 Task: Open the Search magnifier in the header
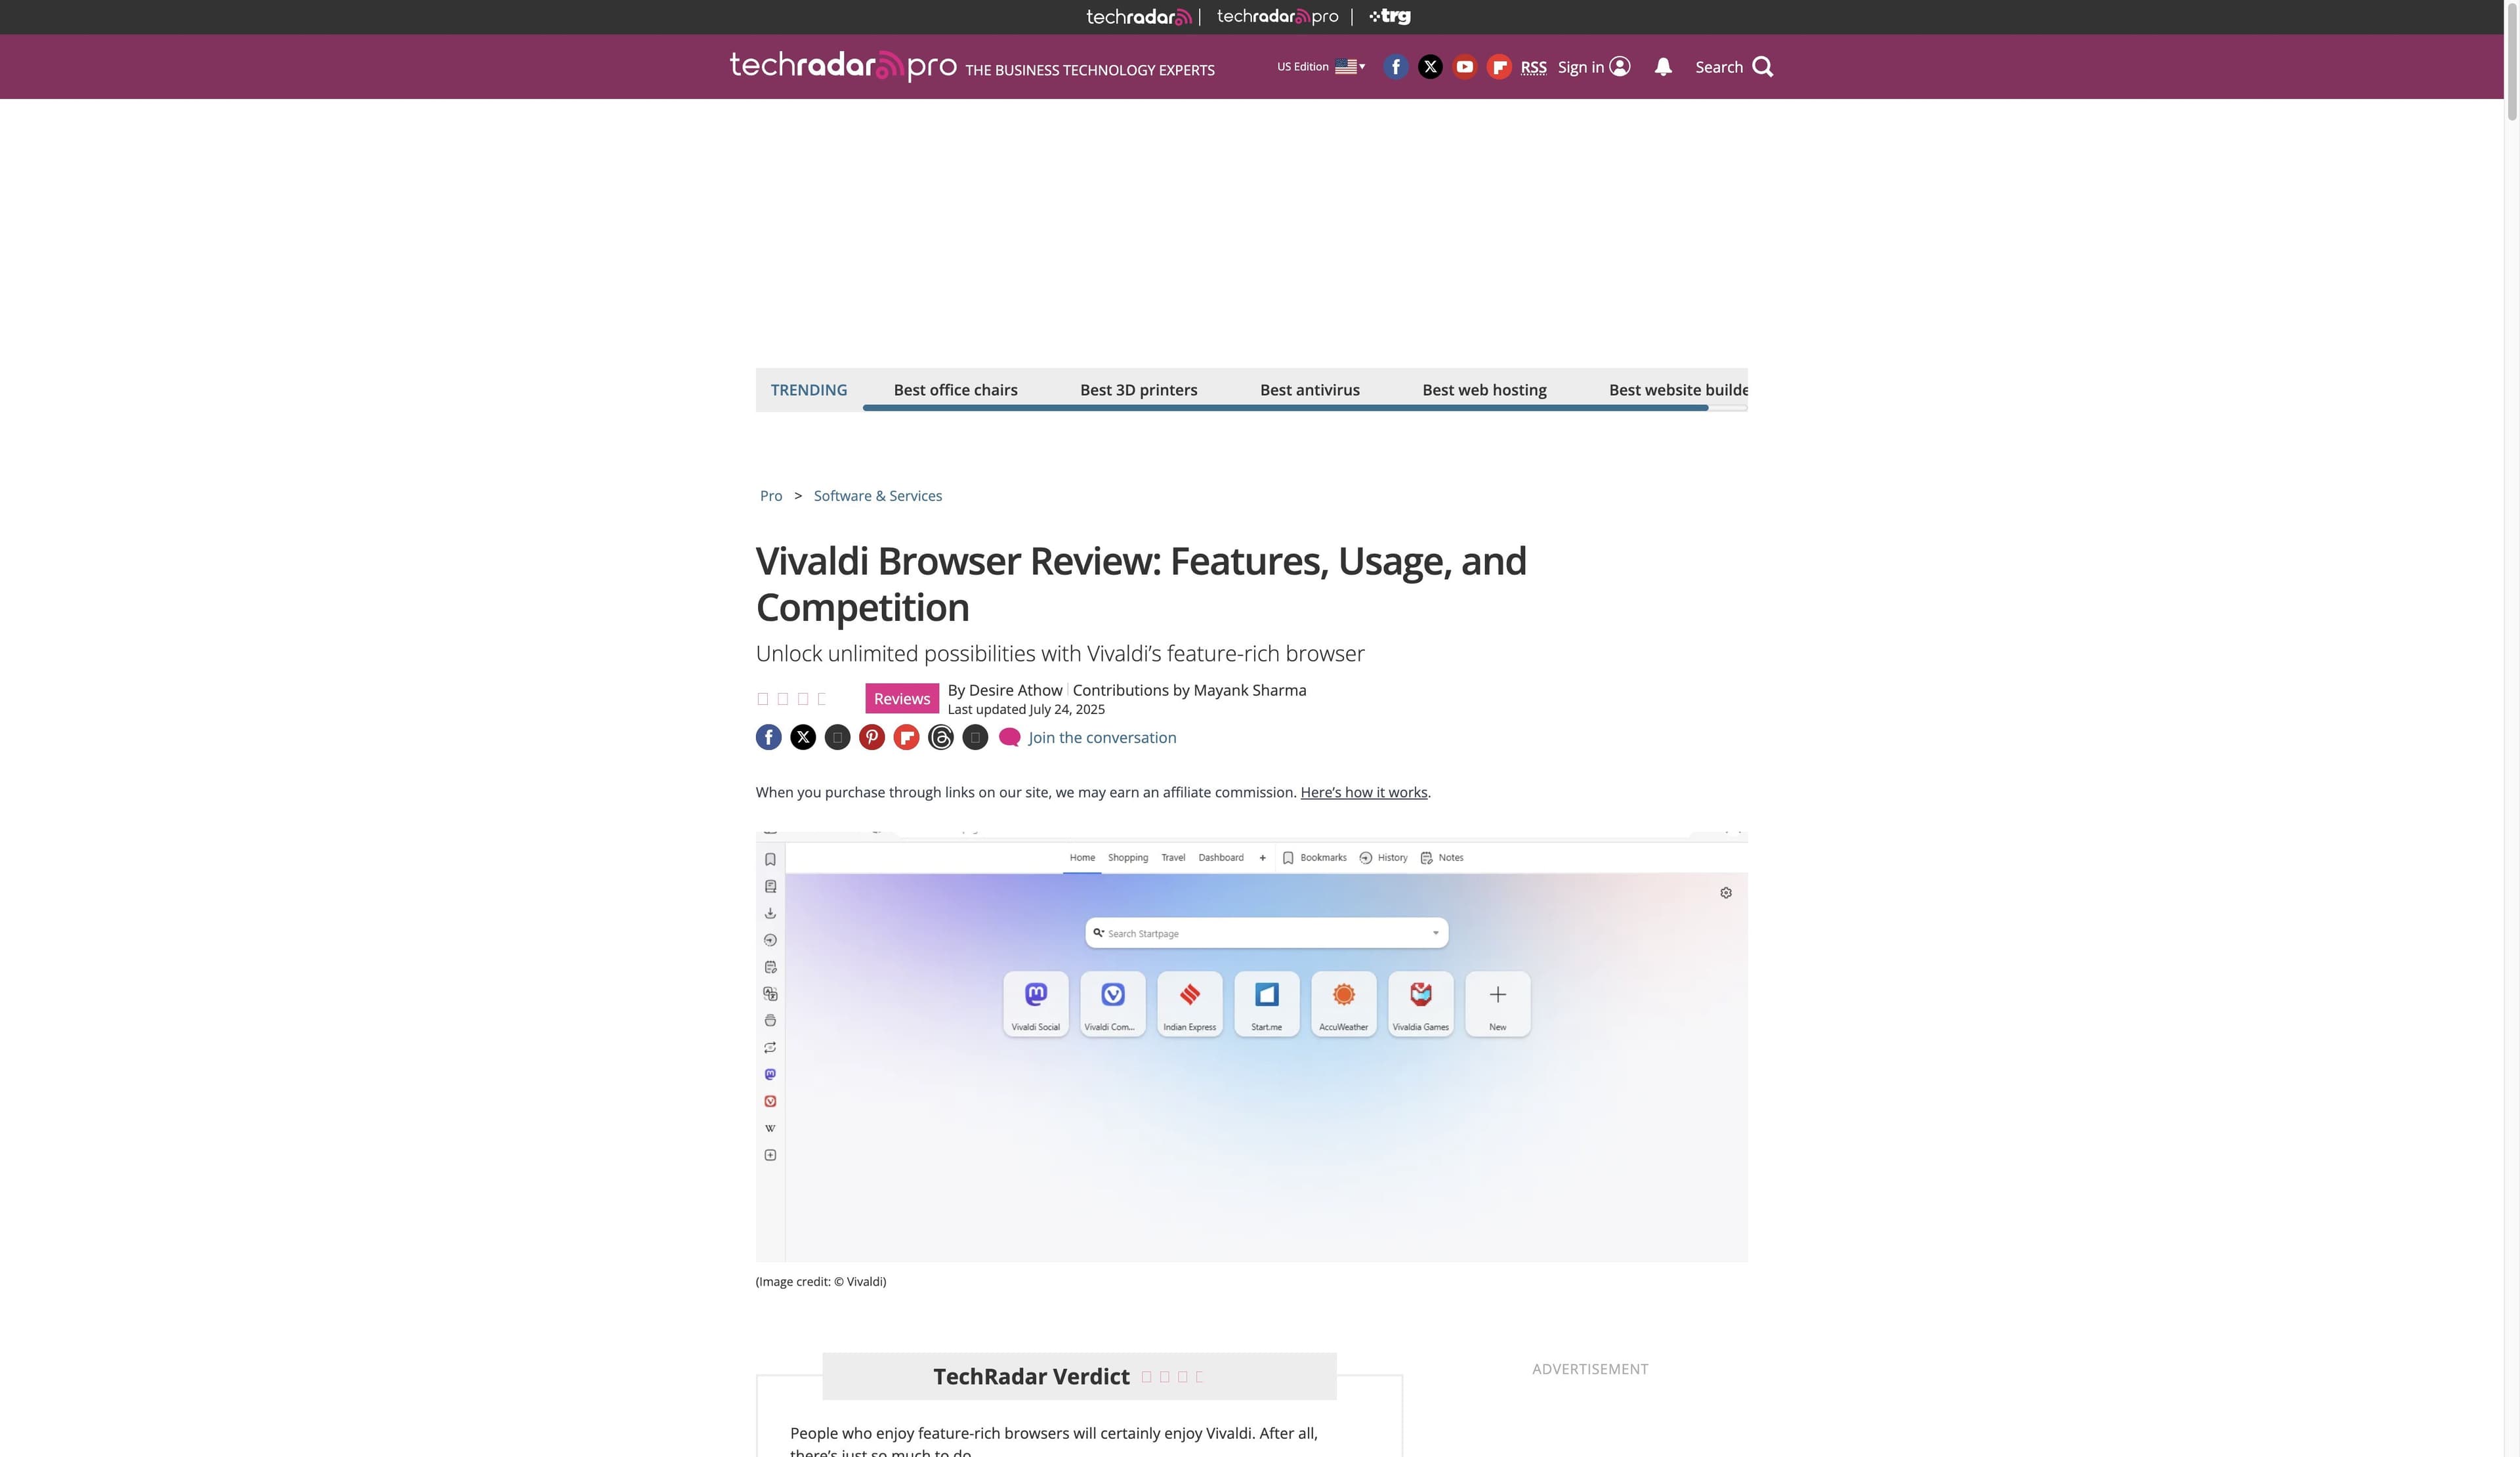pos(1763,67)
